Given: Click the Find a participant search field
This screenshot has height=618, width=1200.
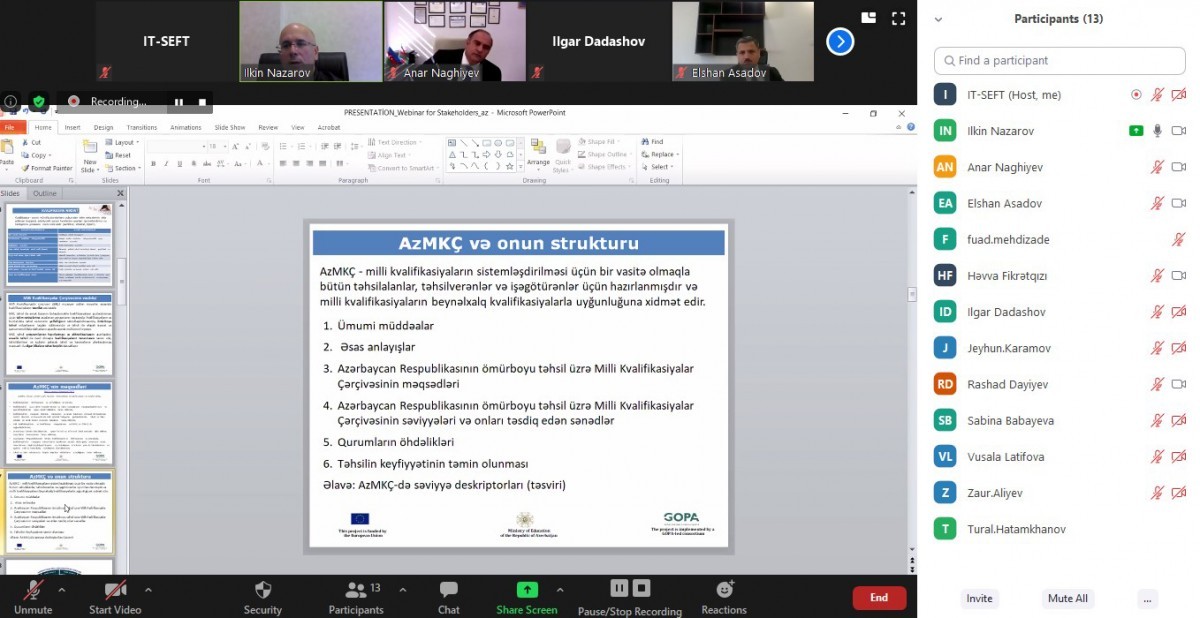Looking at the screenshot, I should (1060, 61).
